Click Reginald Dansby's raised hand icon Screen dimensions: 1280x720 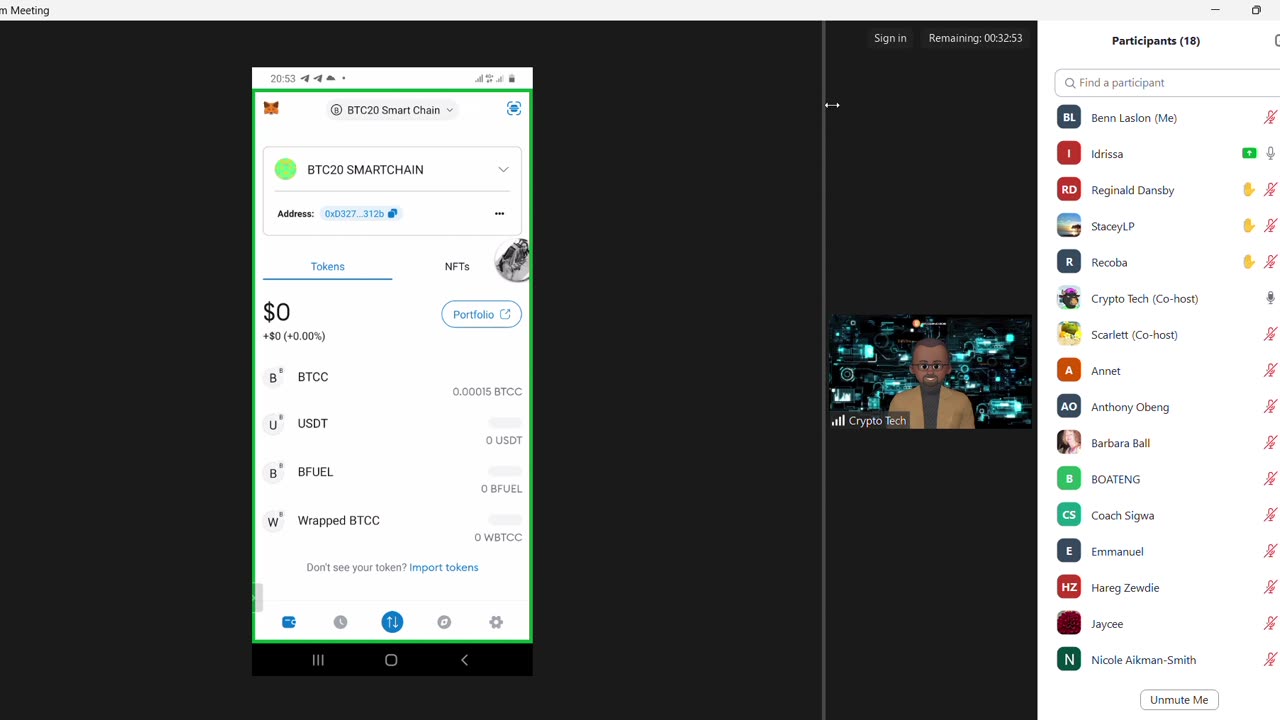(x=1248, y=190)
